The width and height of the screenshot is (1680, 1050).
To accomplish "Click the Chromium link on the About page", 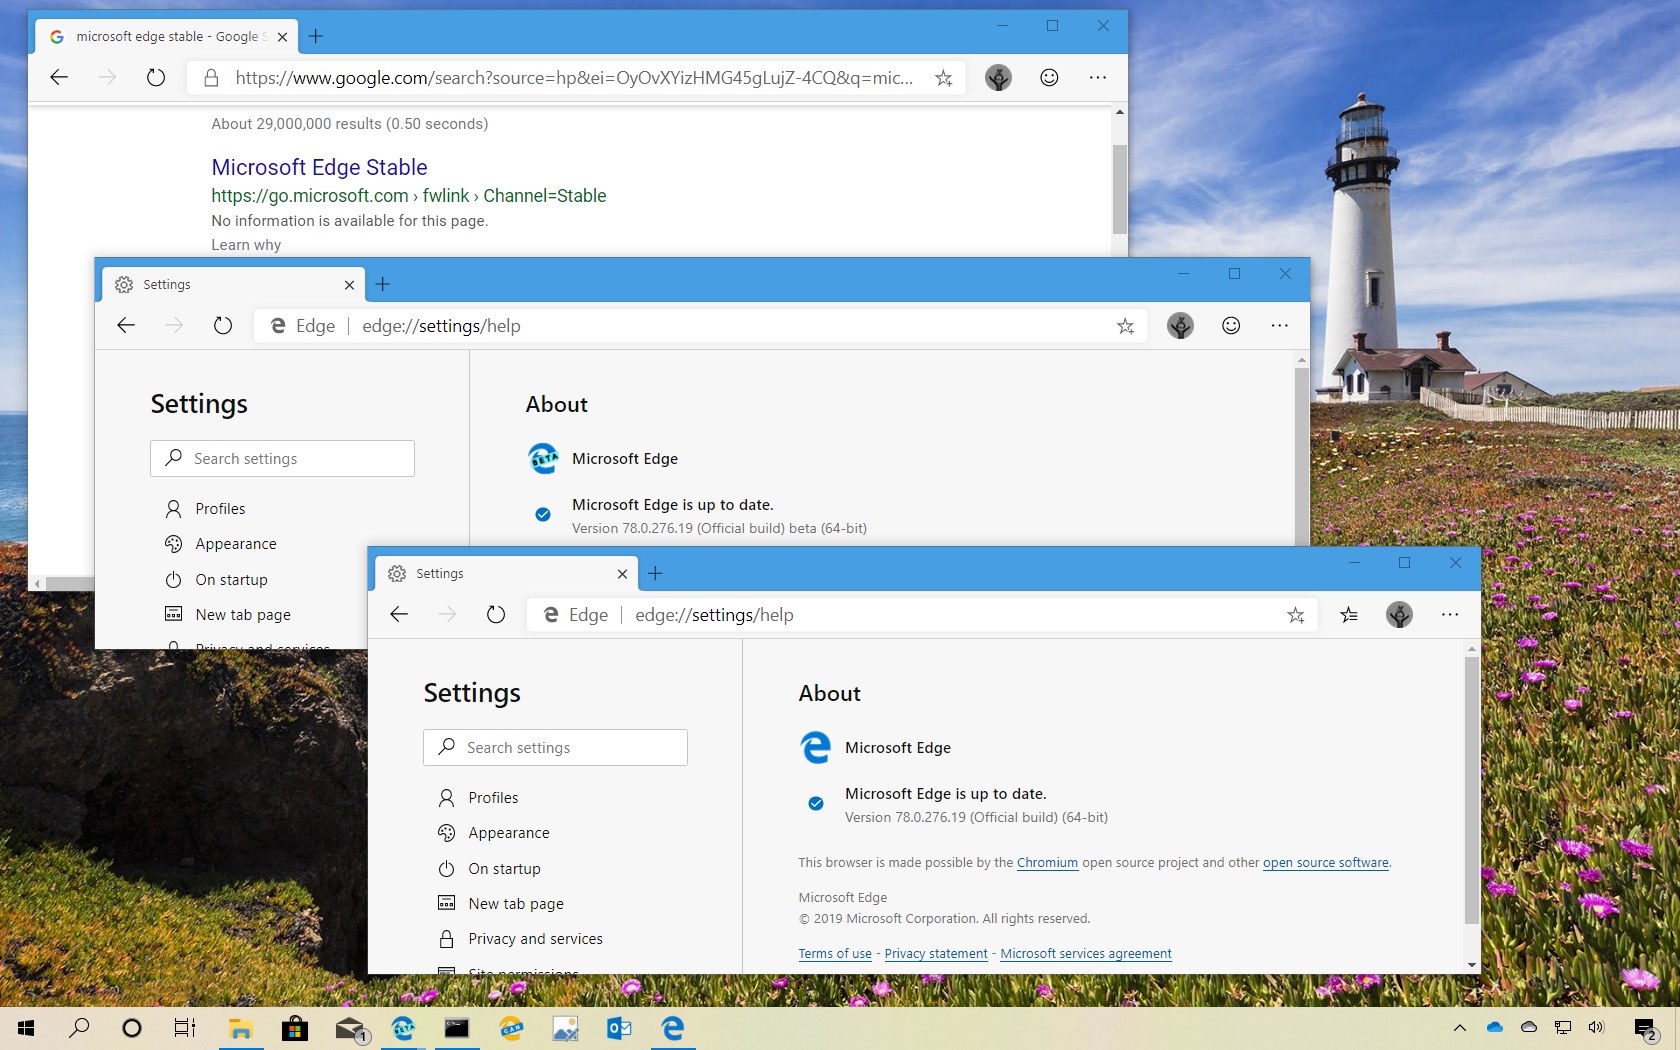I will [x=1047, y=863].
